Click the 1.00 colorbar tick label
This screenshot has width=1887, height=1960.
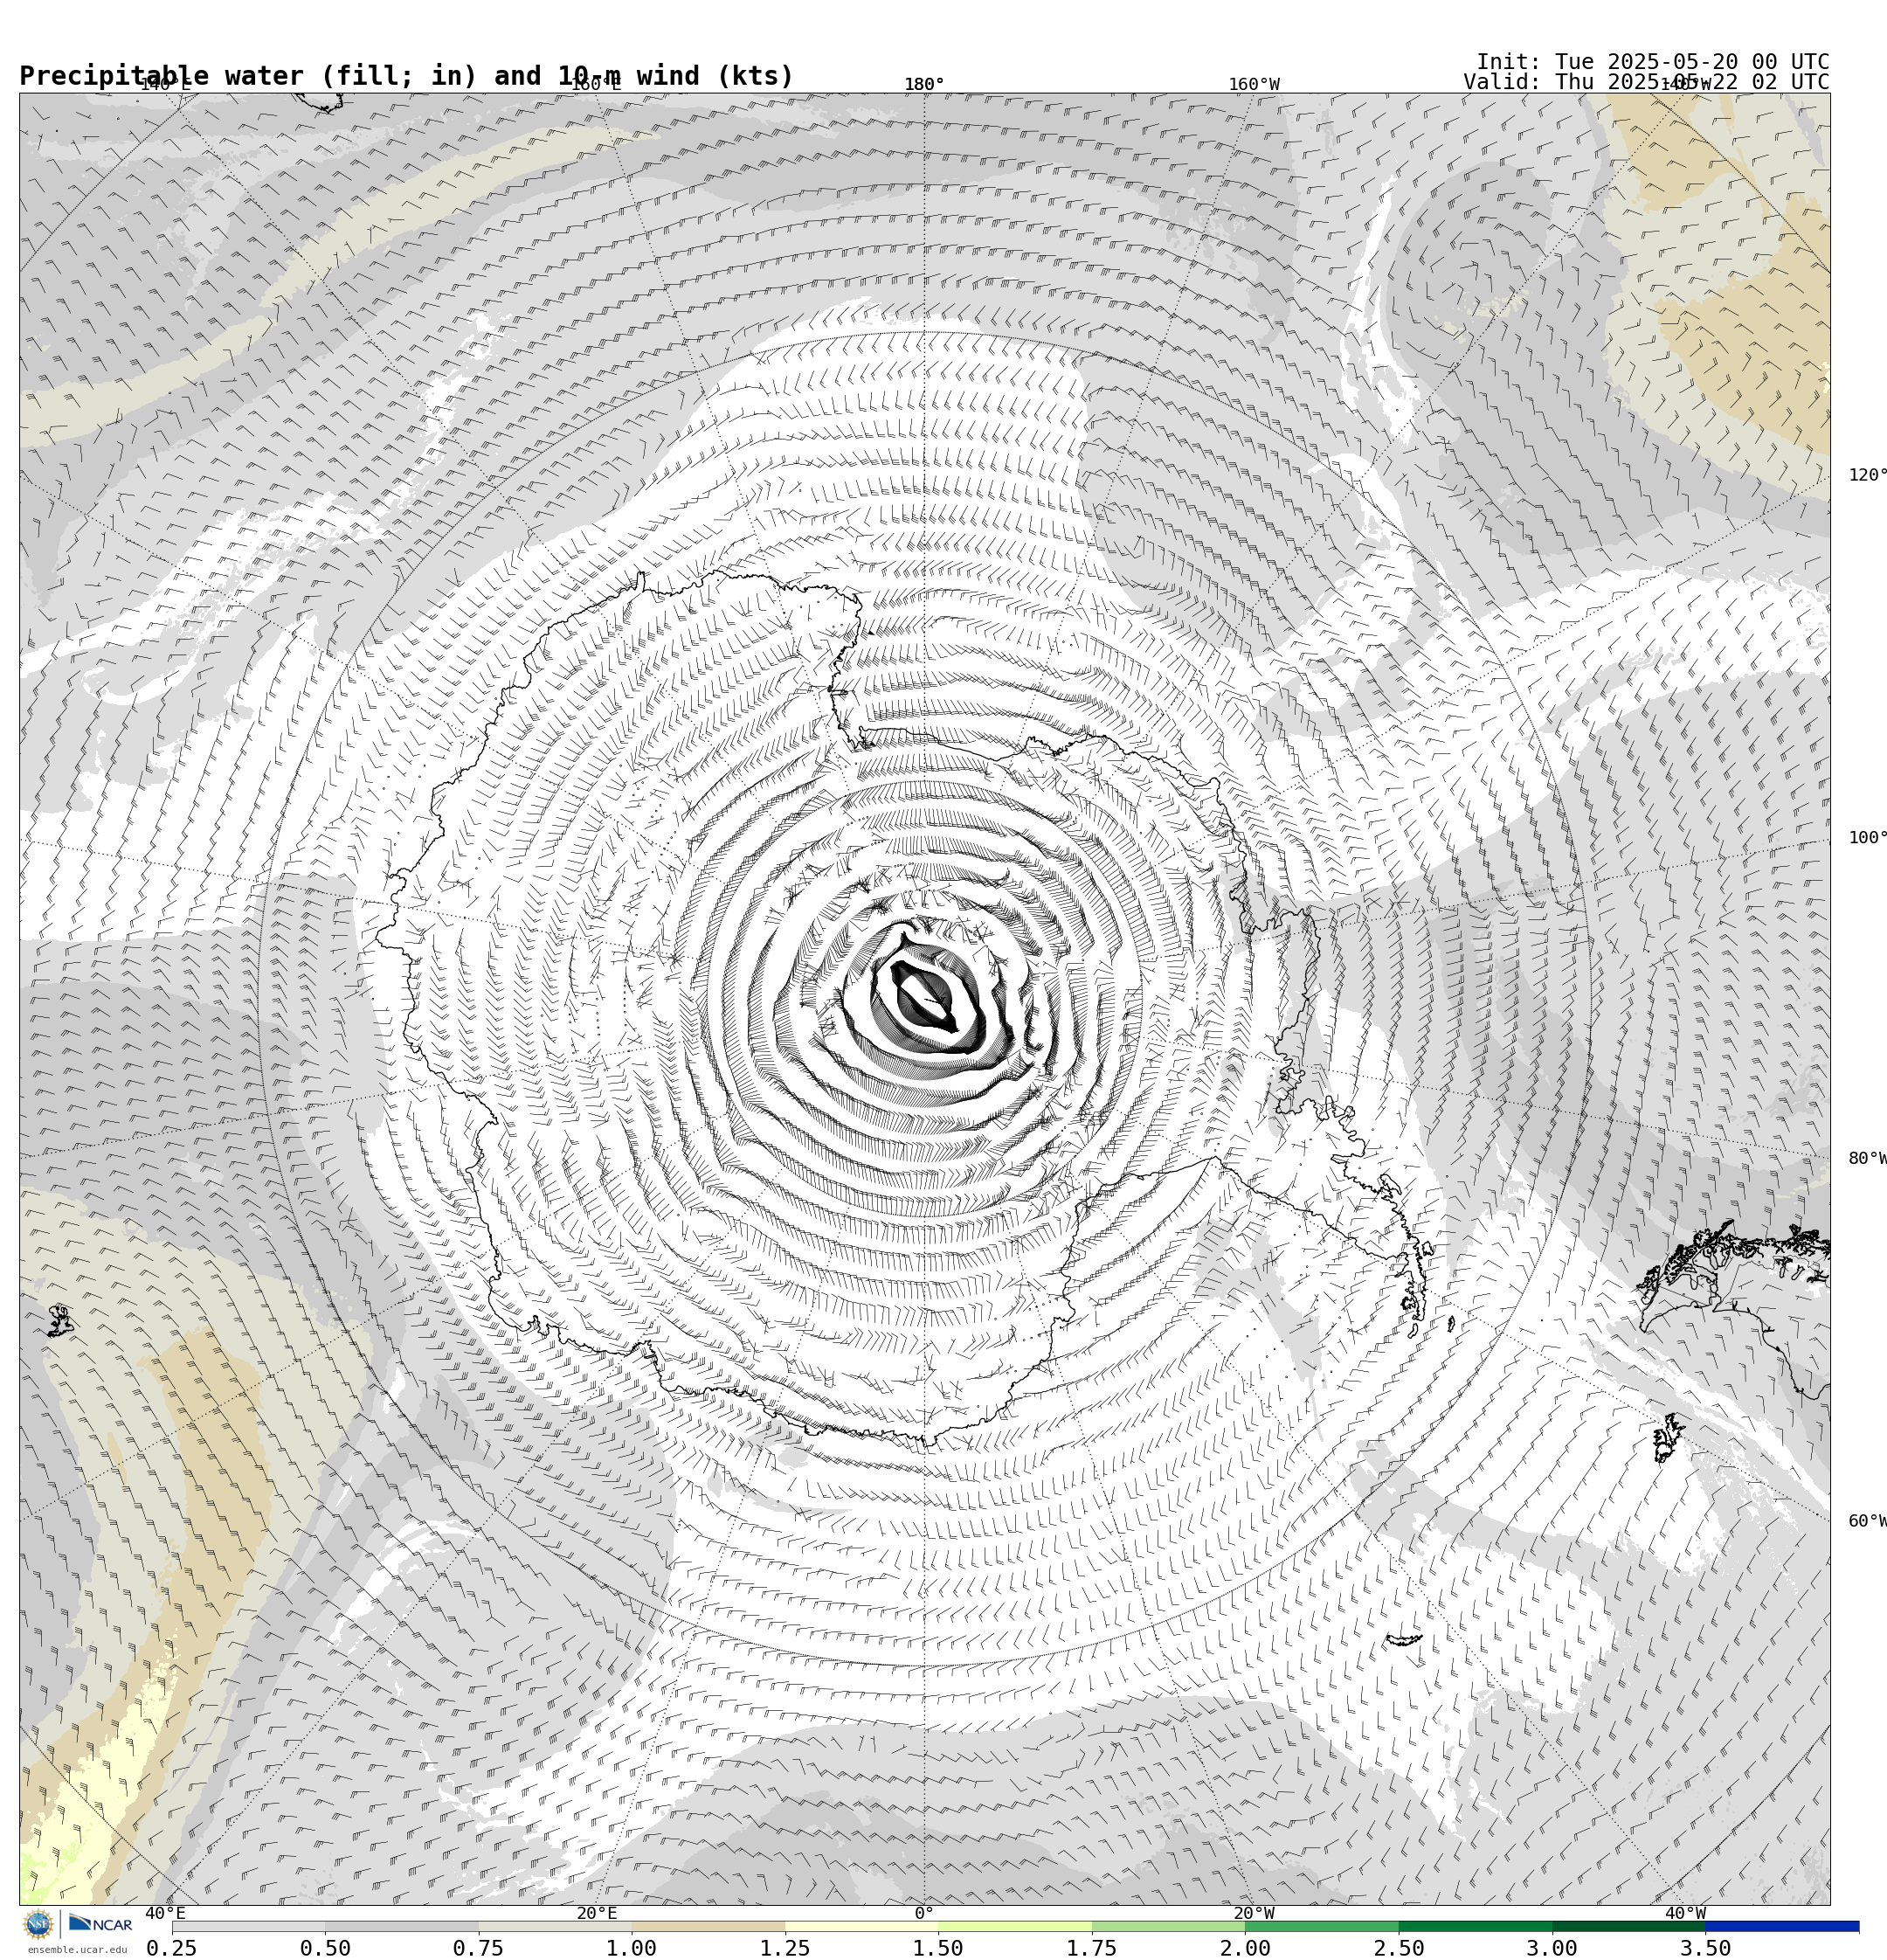tap(632, 1948)
